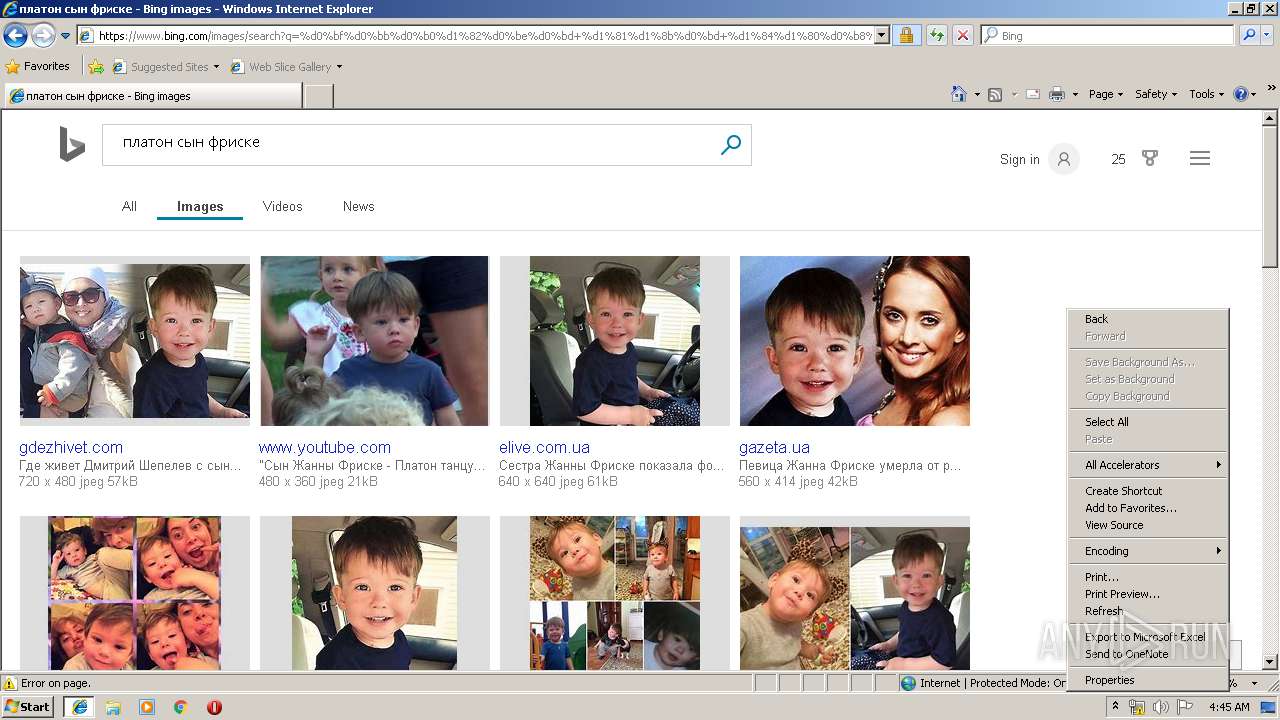1280x720 pixels.
Task: Click the rewards trophy icon
Action: [x=1150, y=158]
